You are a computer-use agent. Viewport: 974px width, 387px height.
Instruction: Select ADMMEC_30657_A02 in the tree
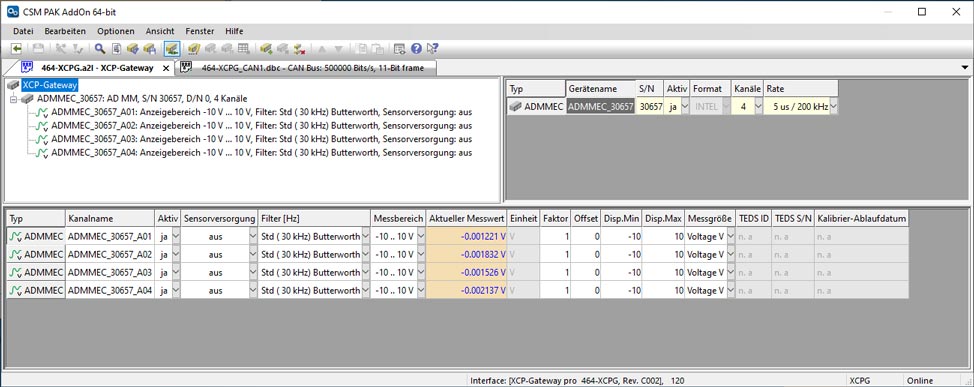click(x=262, y=125)
